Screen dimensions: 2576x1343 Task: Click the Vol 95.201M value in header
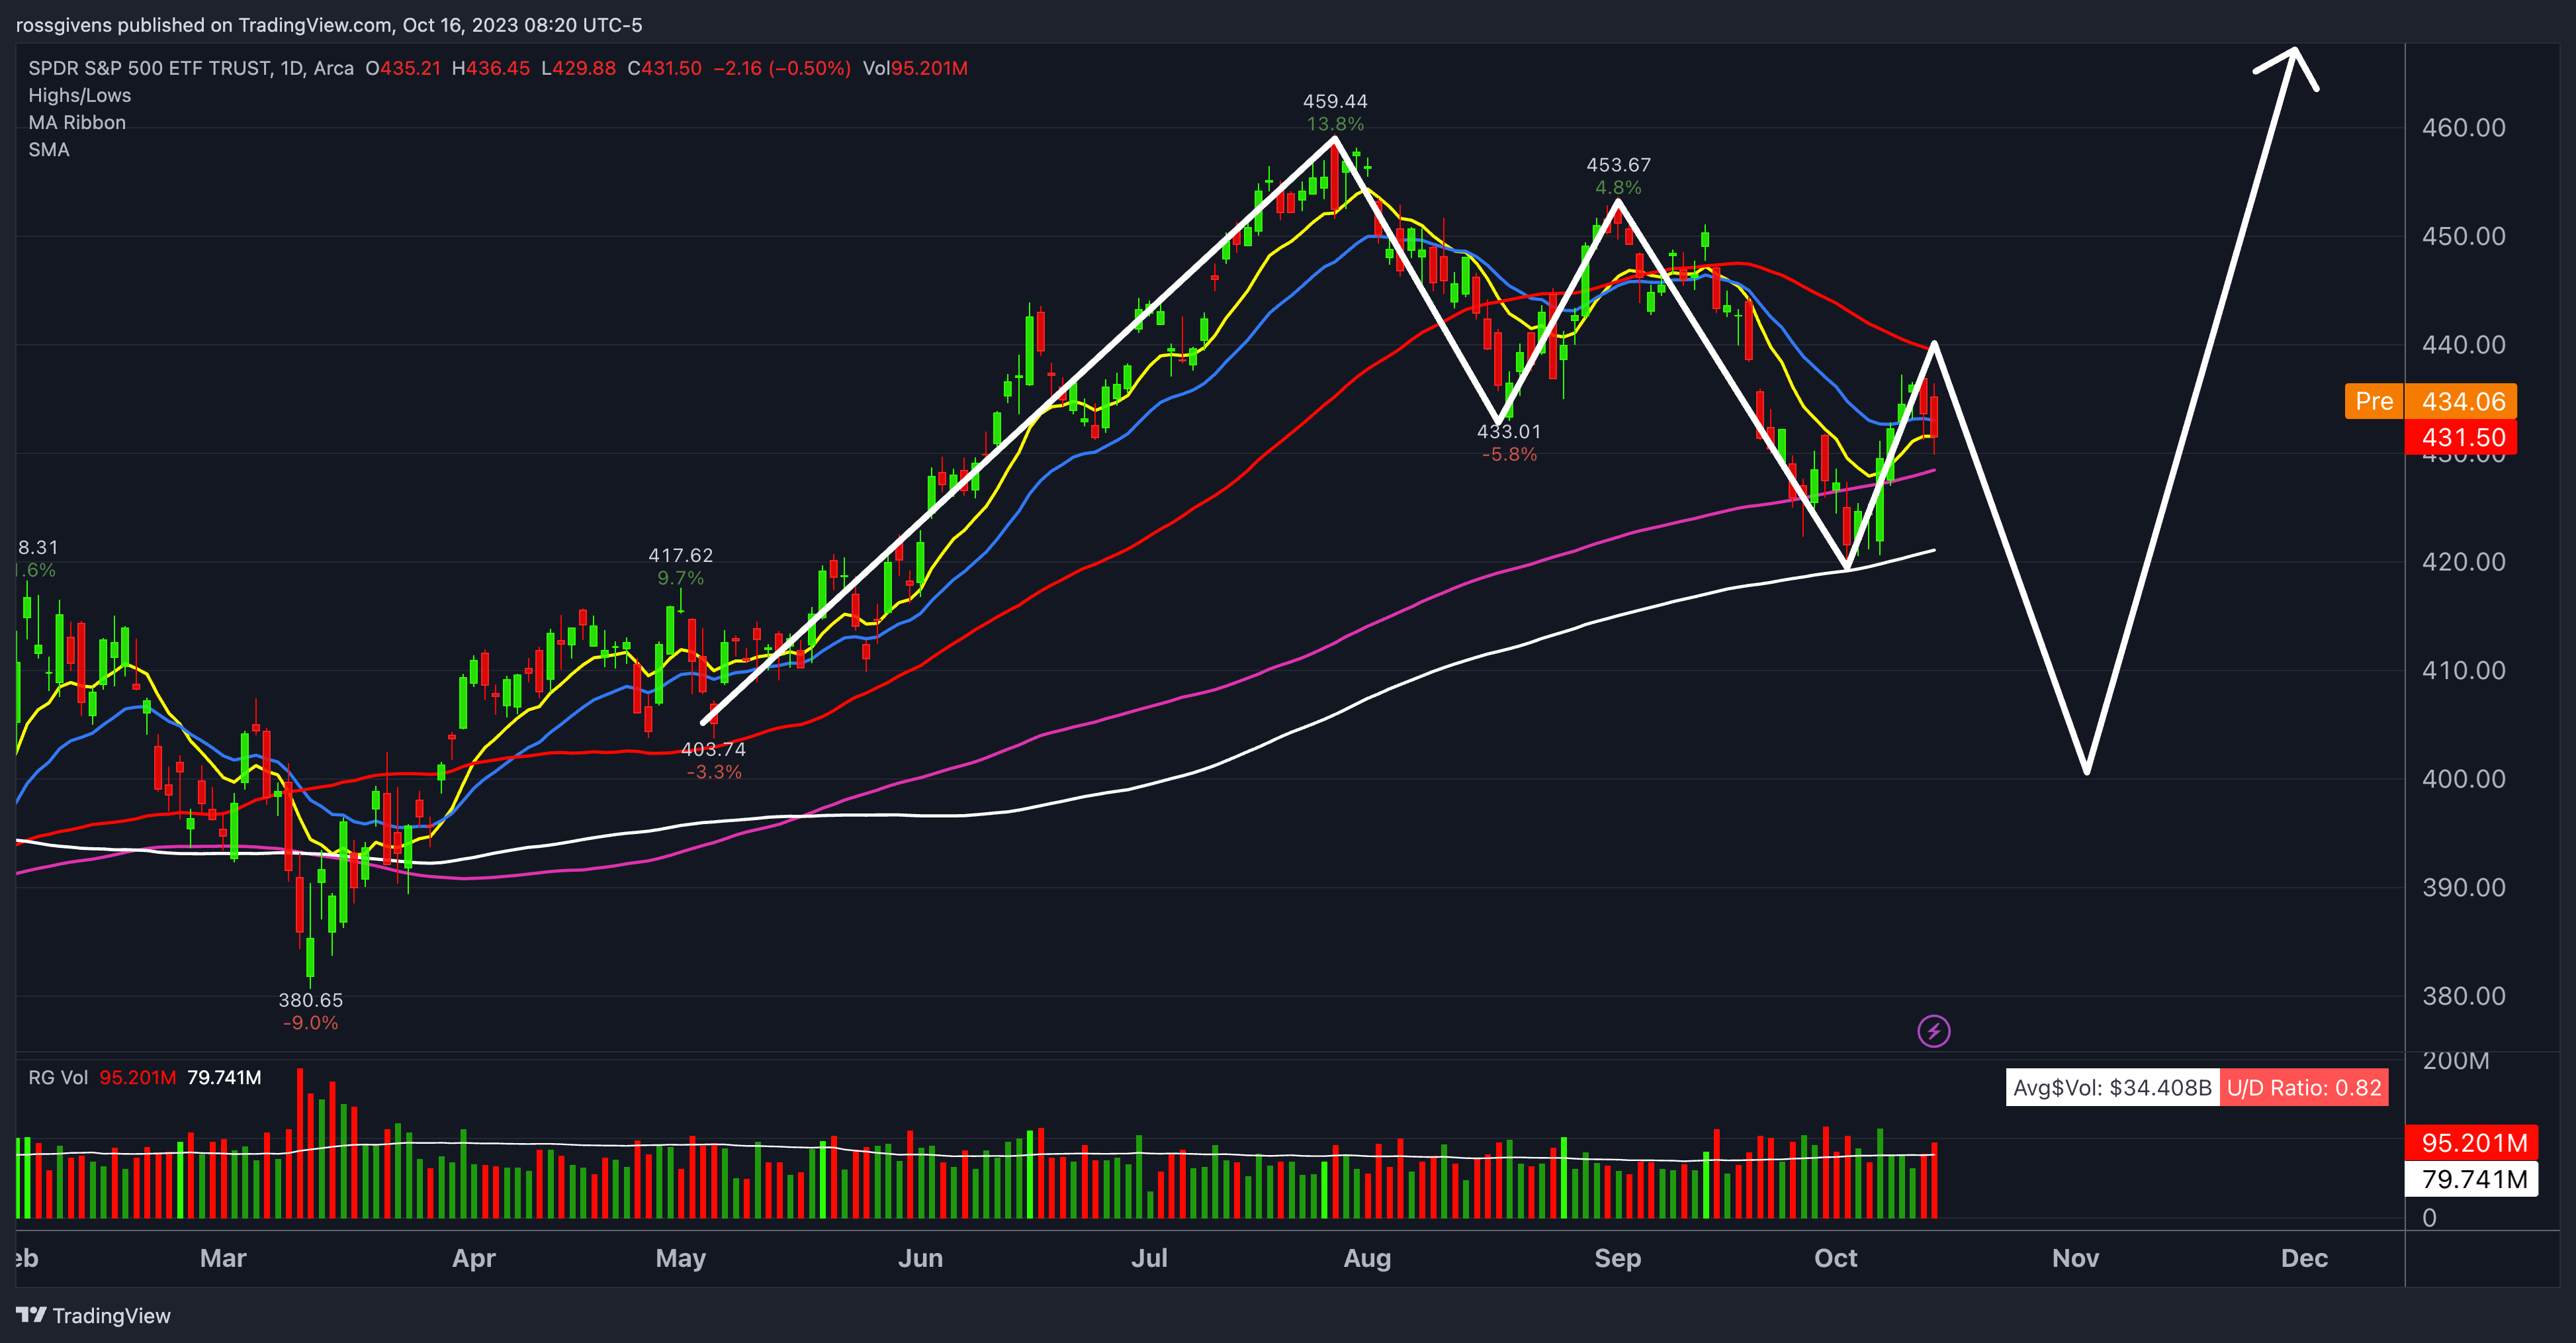pos(915,68)
